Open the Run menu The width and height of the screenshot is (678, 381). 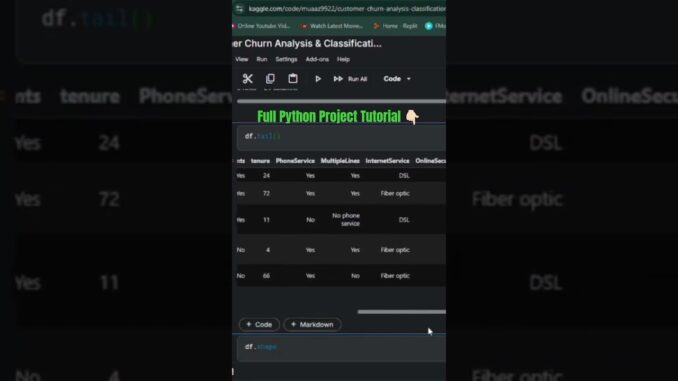tap(262, 59)
